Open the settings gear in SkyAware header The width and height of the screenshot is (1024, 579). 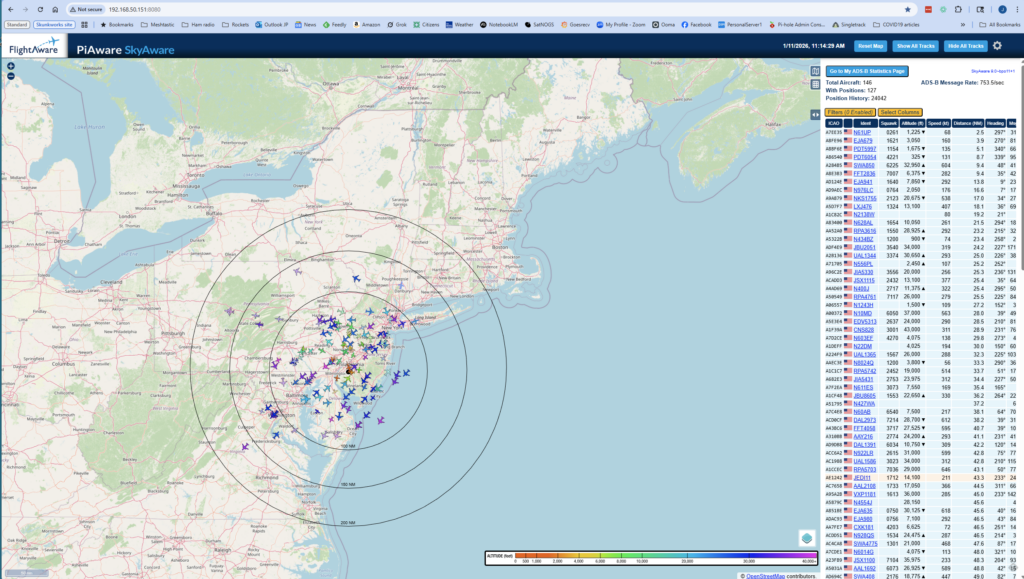point(997,45)
